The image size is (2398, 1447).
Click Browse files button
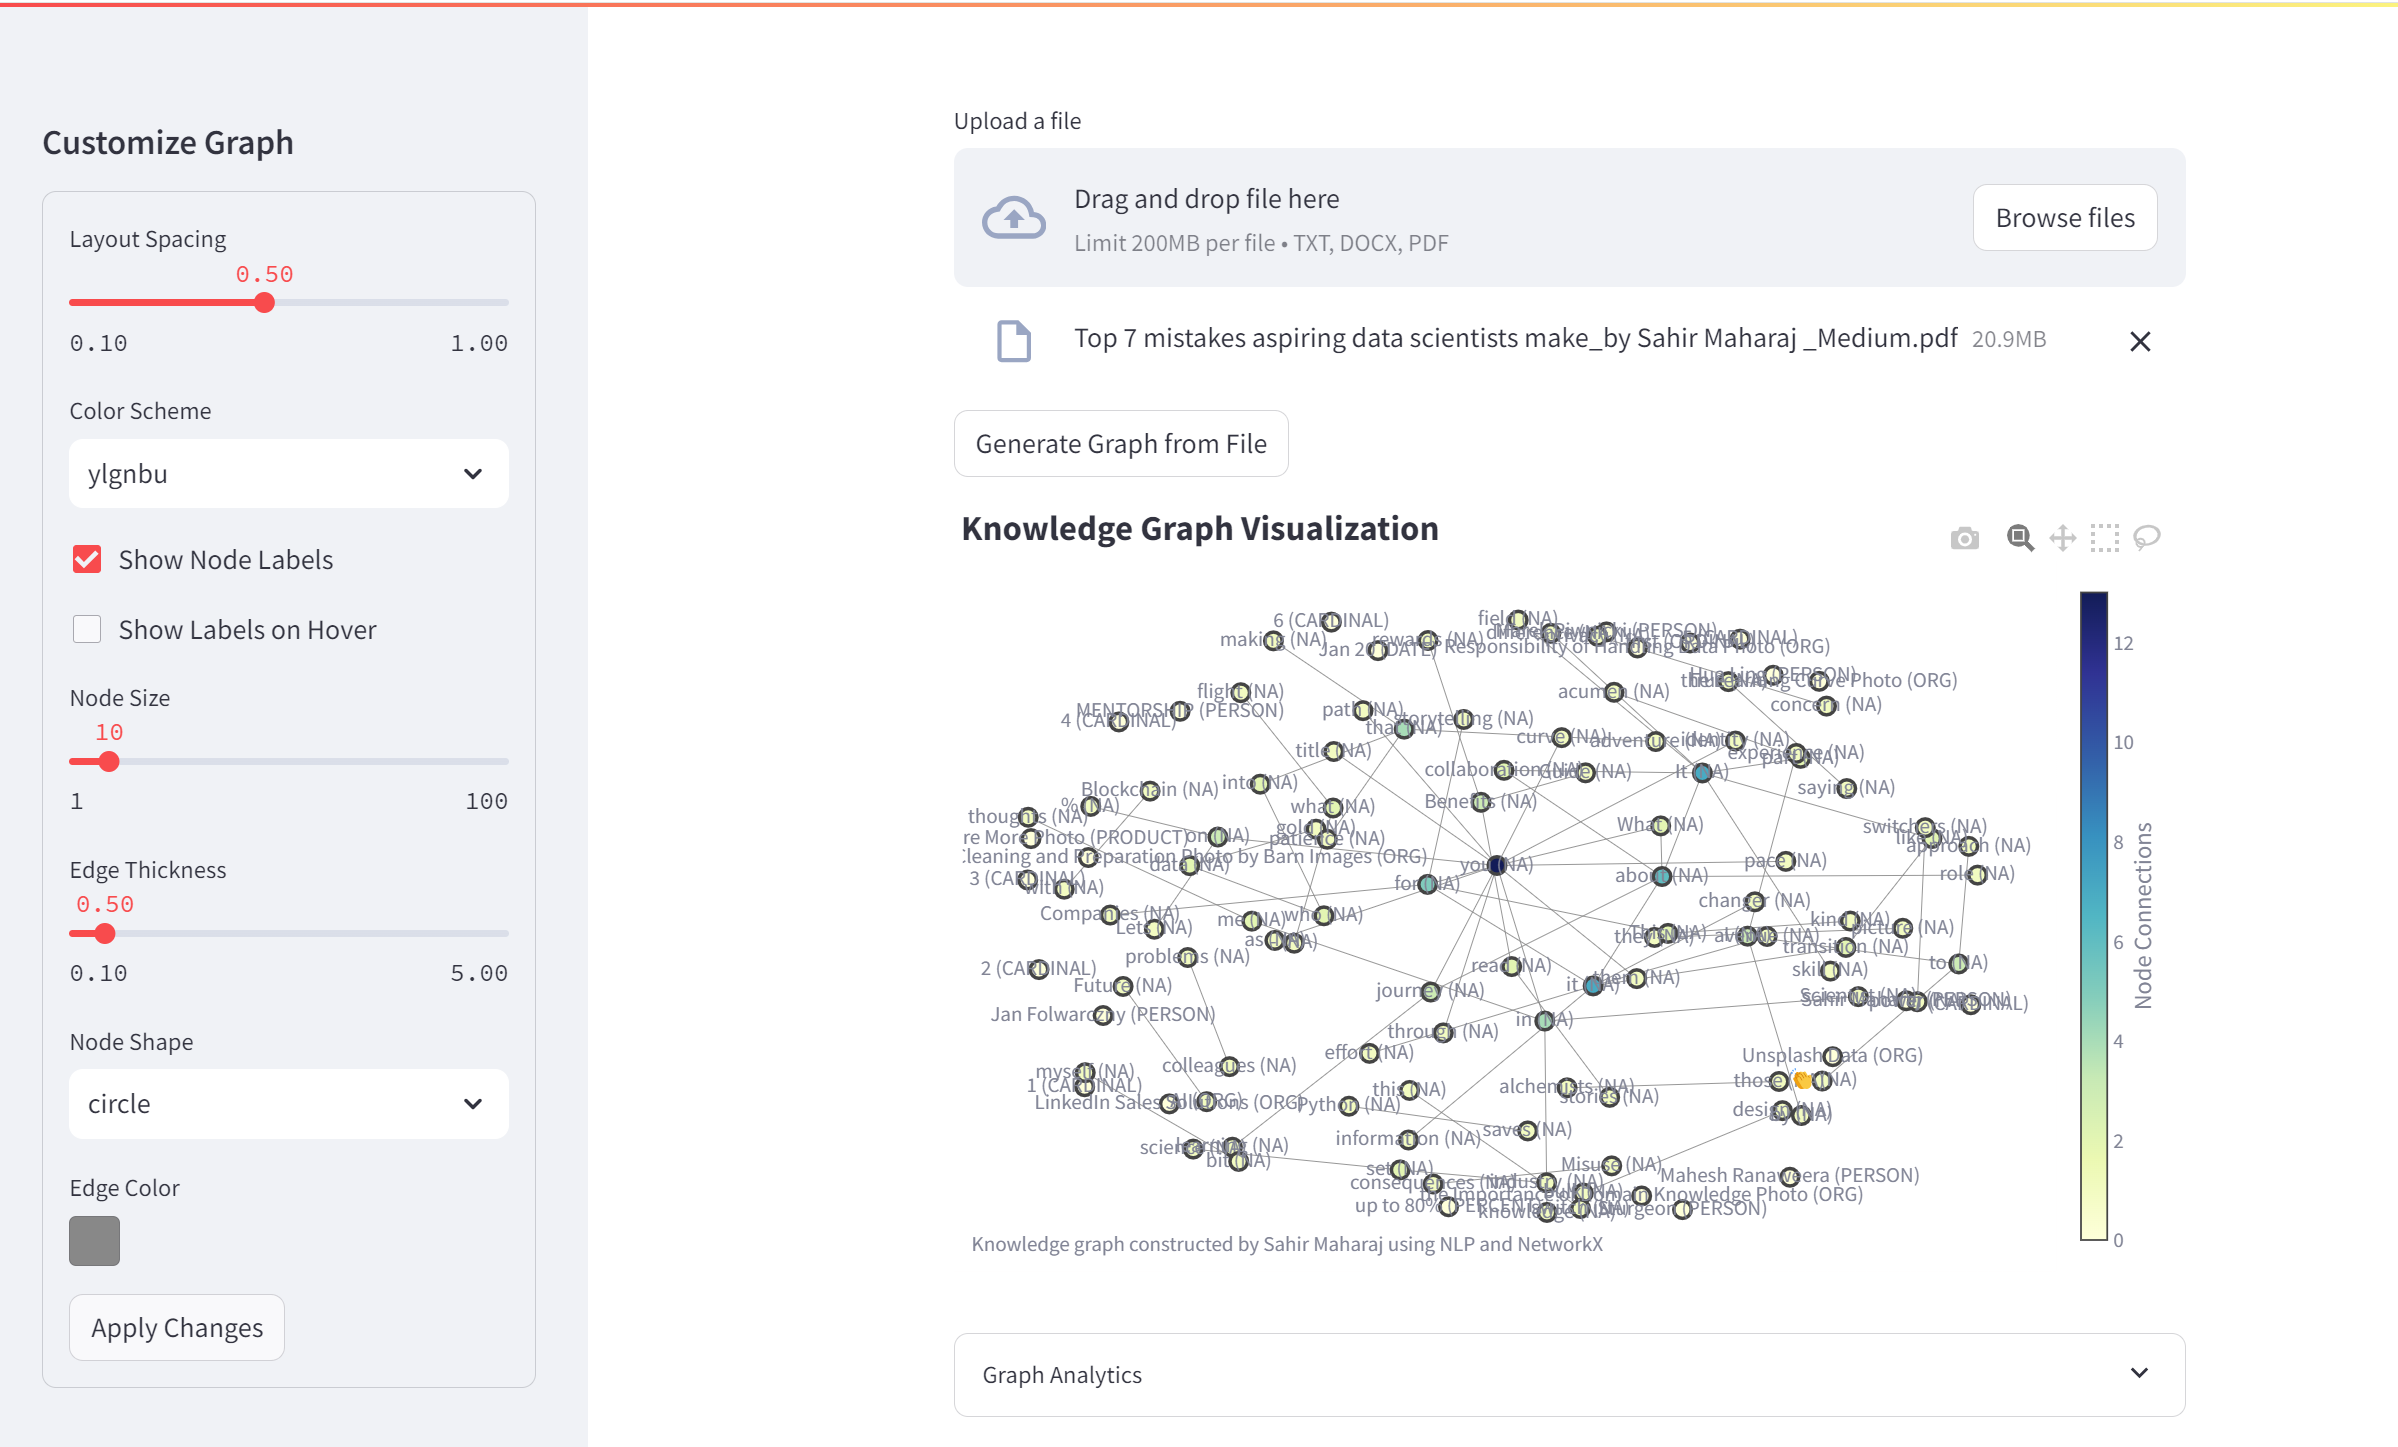point(2066,217)
